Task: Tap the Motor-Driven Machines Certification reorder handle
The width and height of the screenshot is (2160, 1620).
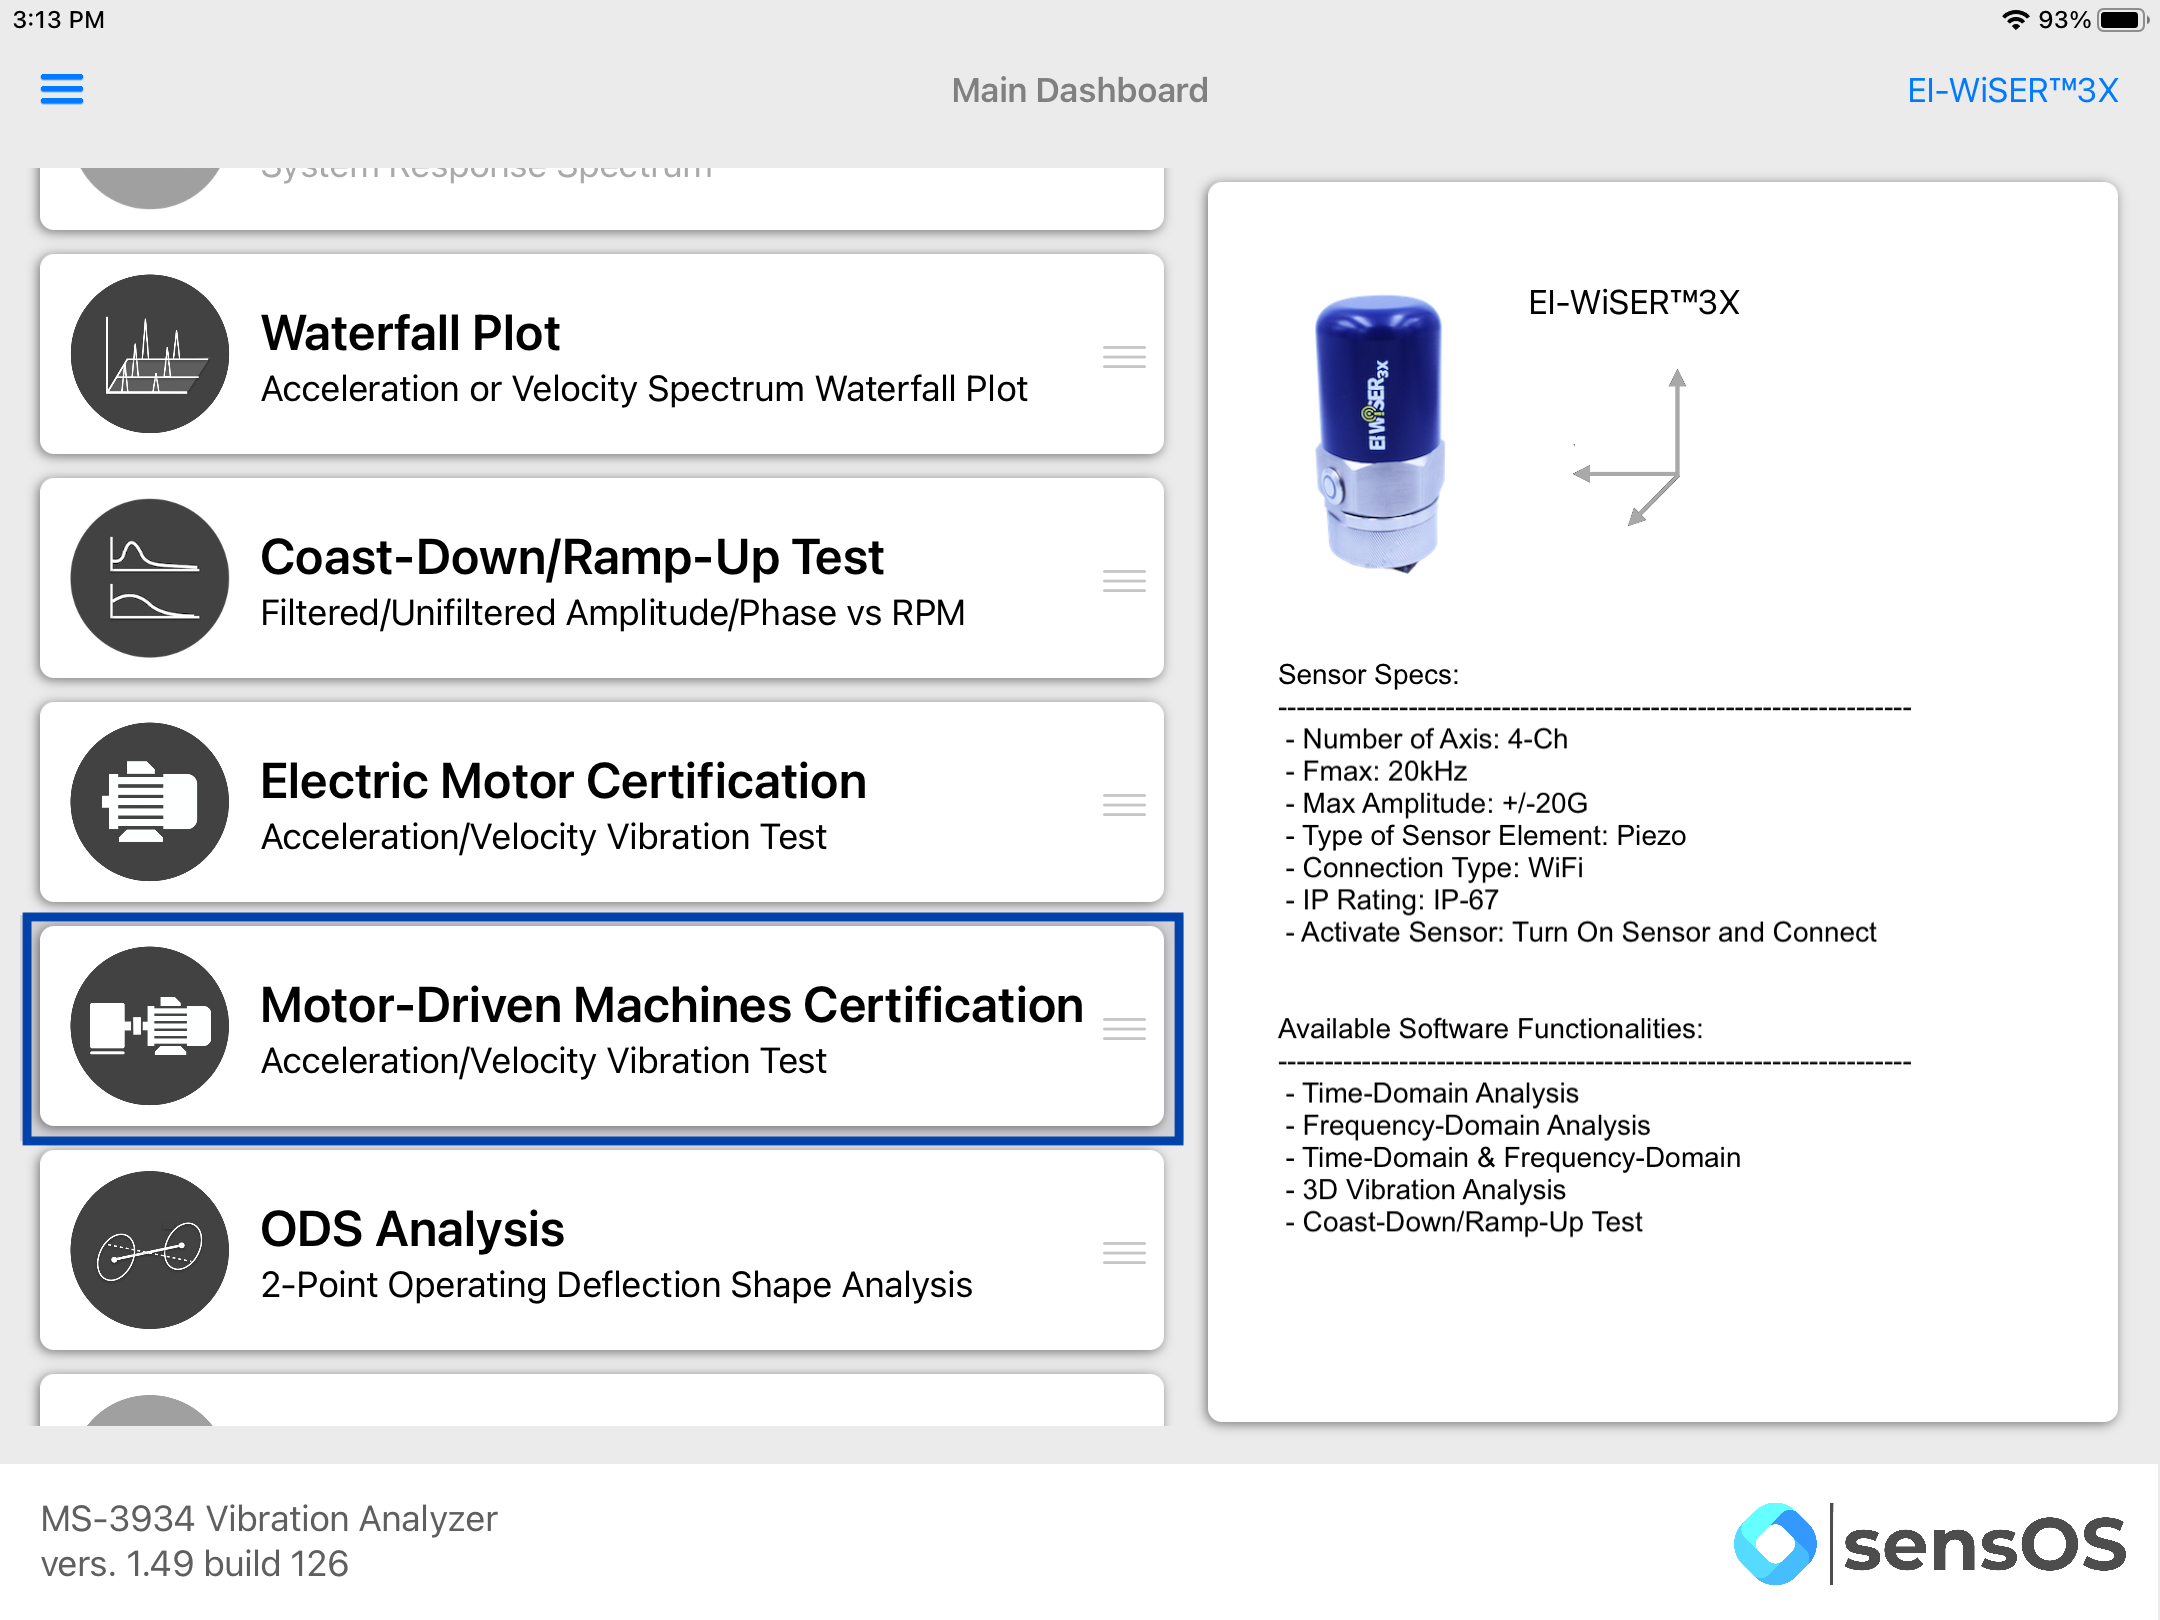Action: (x=1124, y=1029)
